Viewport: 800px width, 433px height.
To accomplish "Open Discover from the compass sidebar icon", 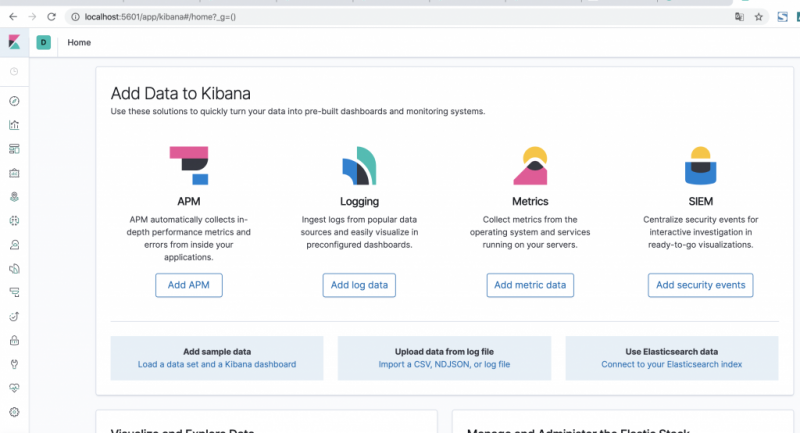I will click(x=14, y=101).
